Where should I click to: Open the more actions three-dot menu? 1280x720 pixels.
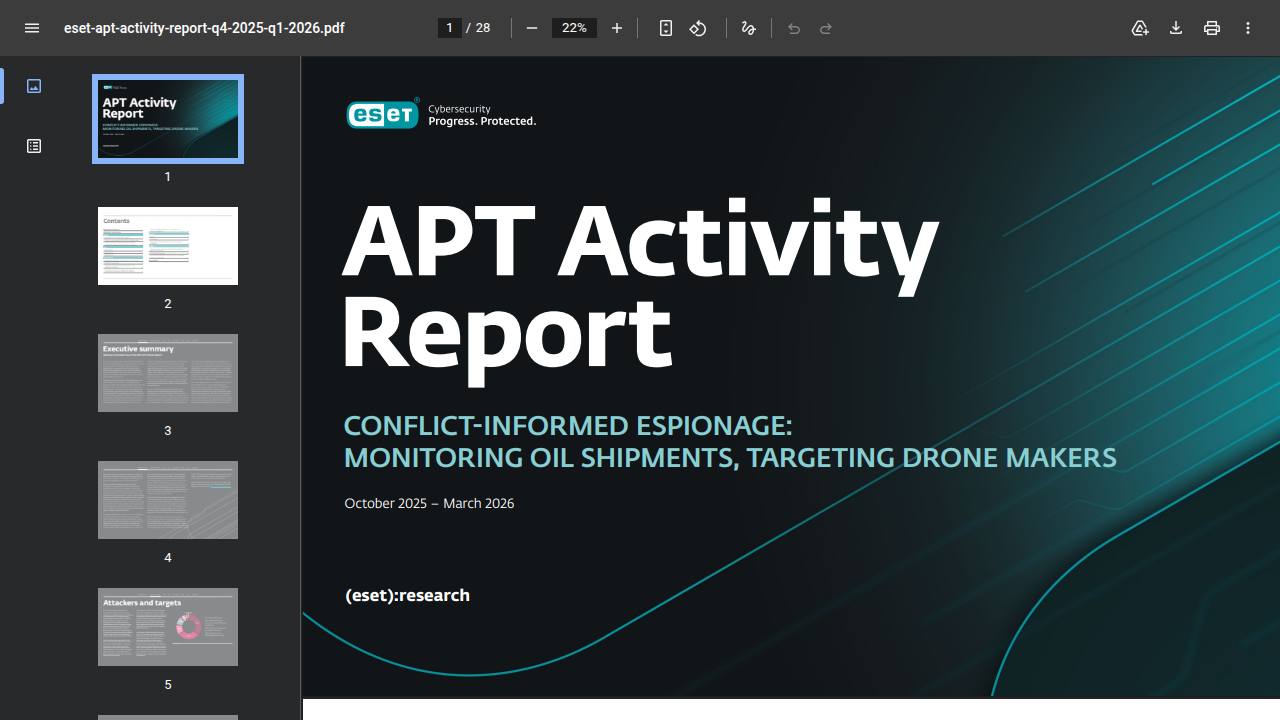pyautogui.click(x=1248, y=28)
